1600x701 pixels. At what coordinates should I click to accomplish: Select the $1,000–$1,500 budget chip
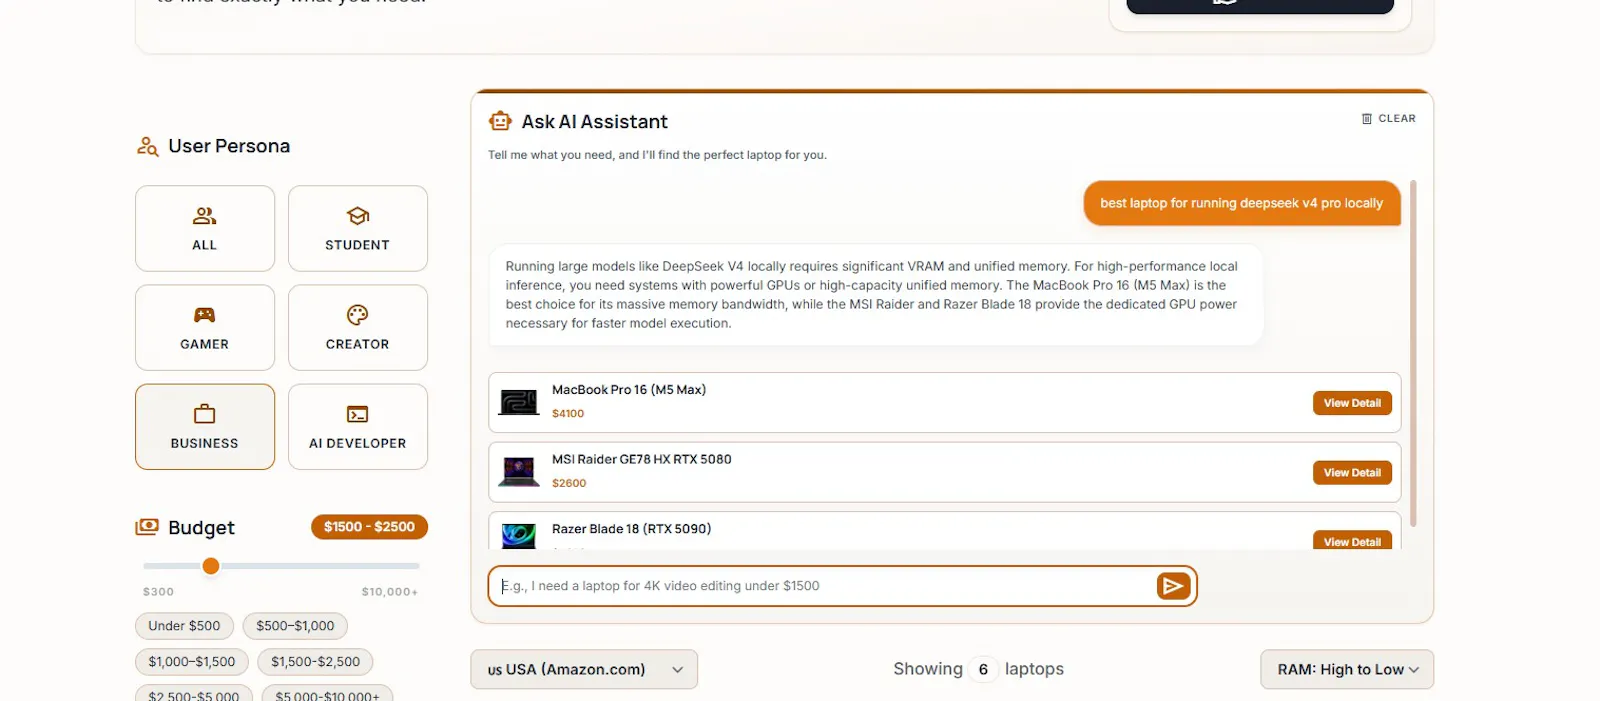click(x=192, y=662)
